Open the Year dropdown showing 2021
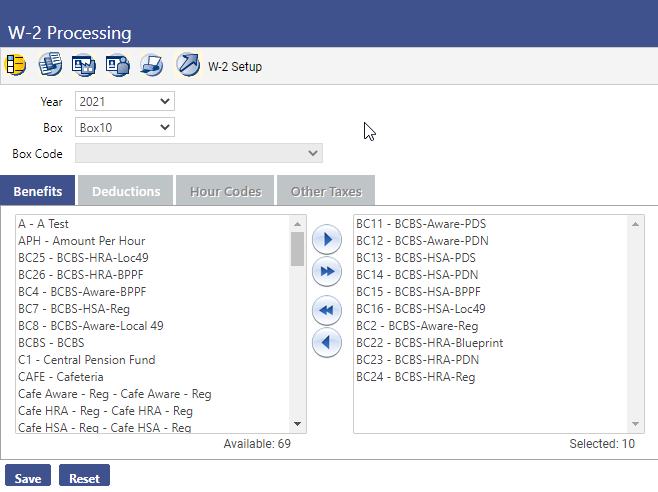Screen dimensions: 658x492 pos(125,101)
